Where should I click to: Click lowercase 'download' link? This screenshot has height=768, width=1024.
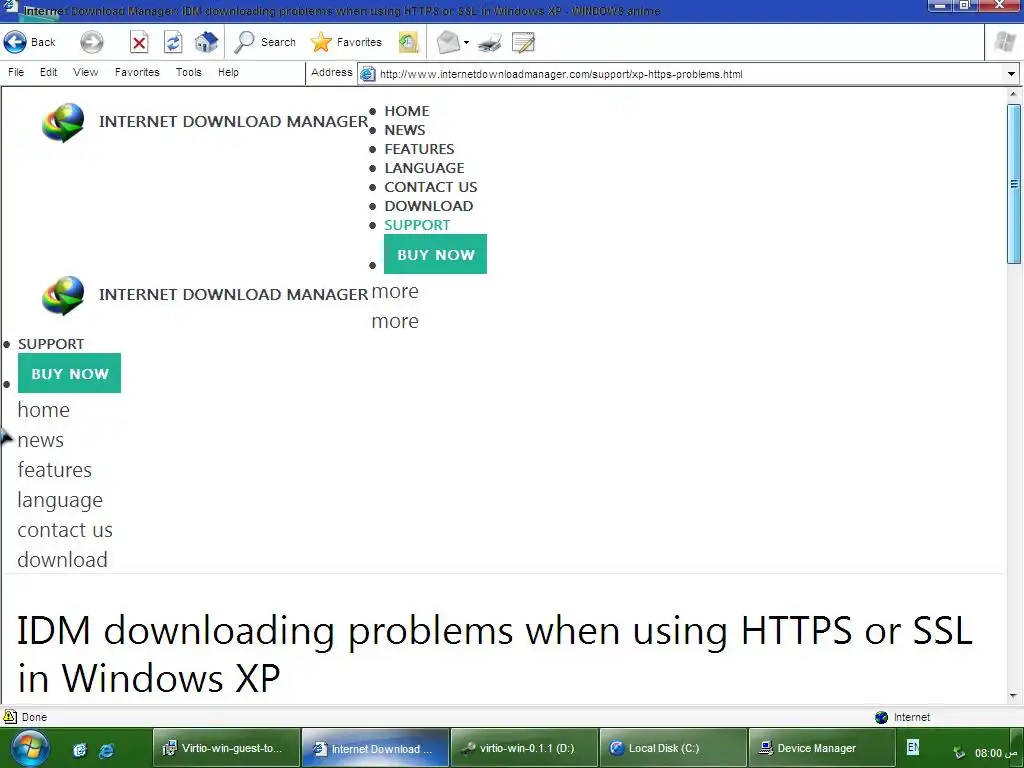point(62,560)
